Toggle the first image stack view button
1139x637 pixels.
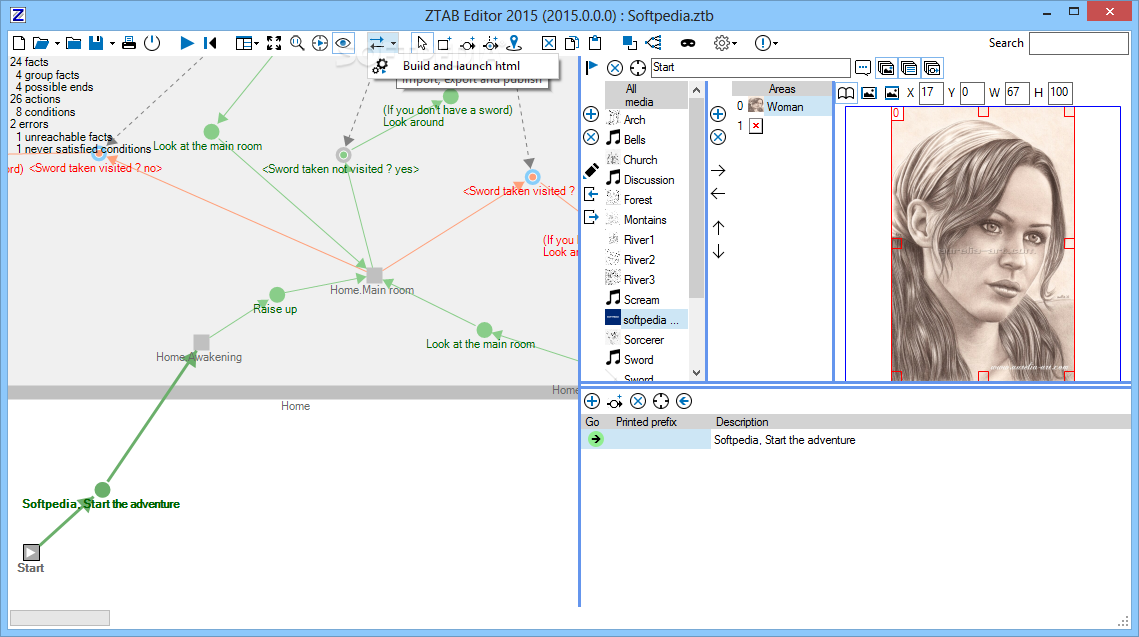[885, 68]
